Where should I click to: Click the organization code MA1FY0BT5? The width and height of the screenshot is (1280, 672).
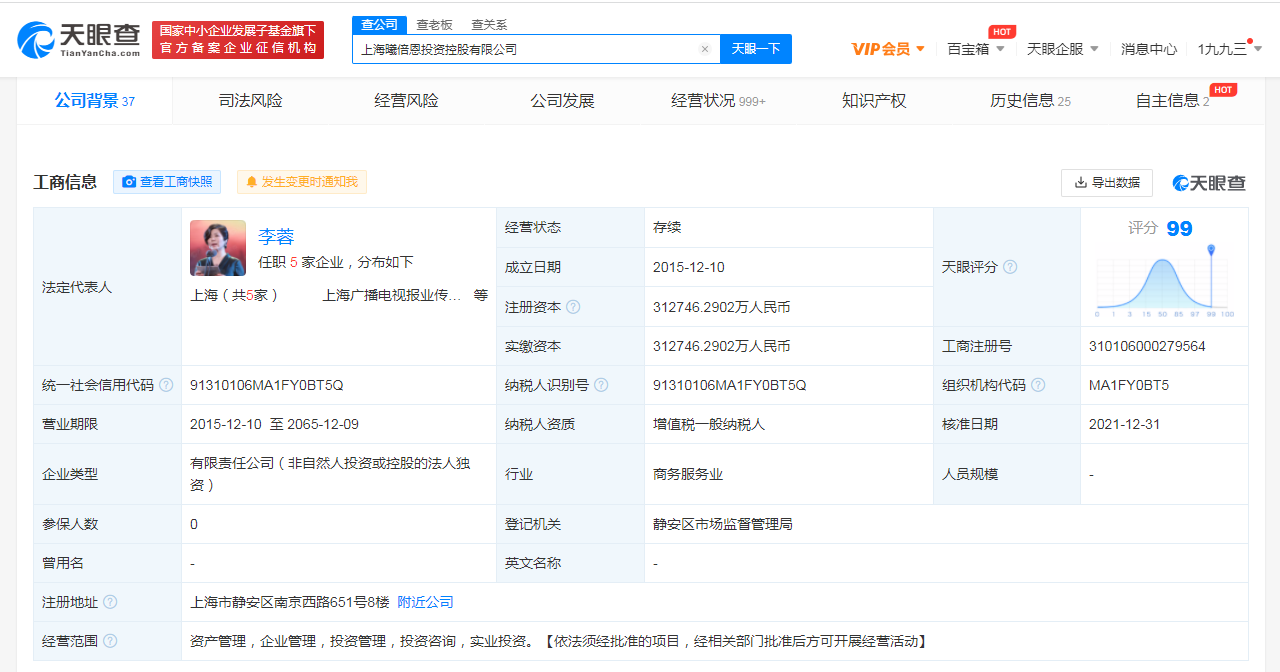[1129, 385]
